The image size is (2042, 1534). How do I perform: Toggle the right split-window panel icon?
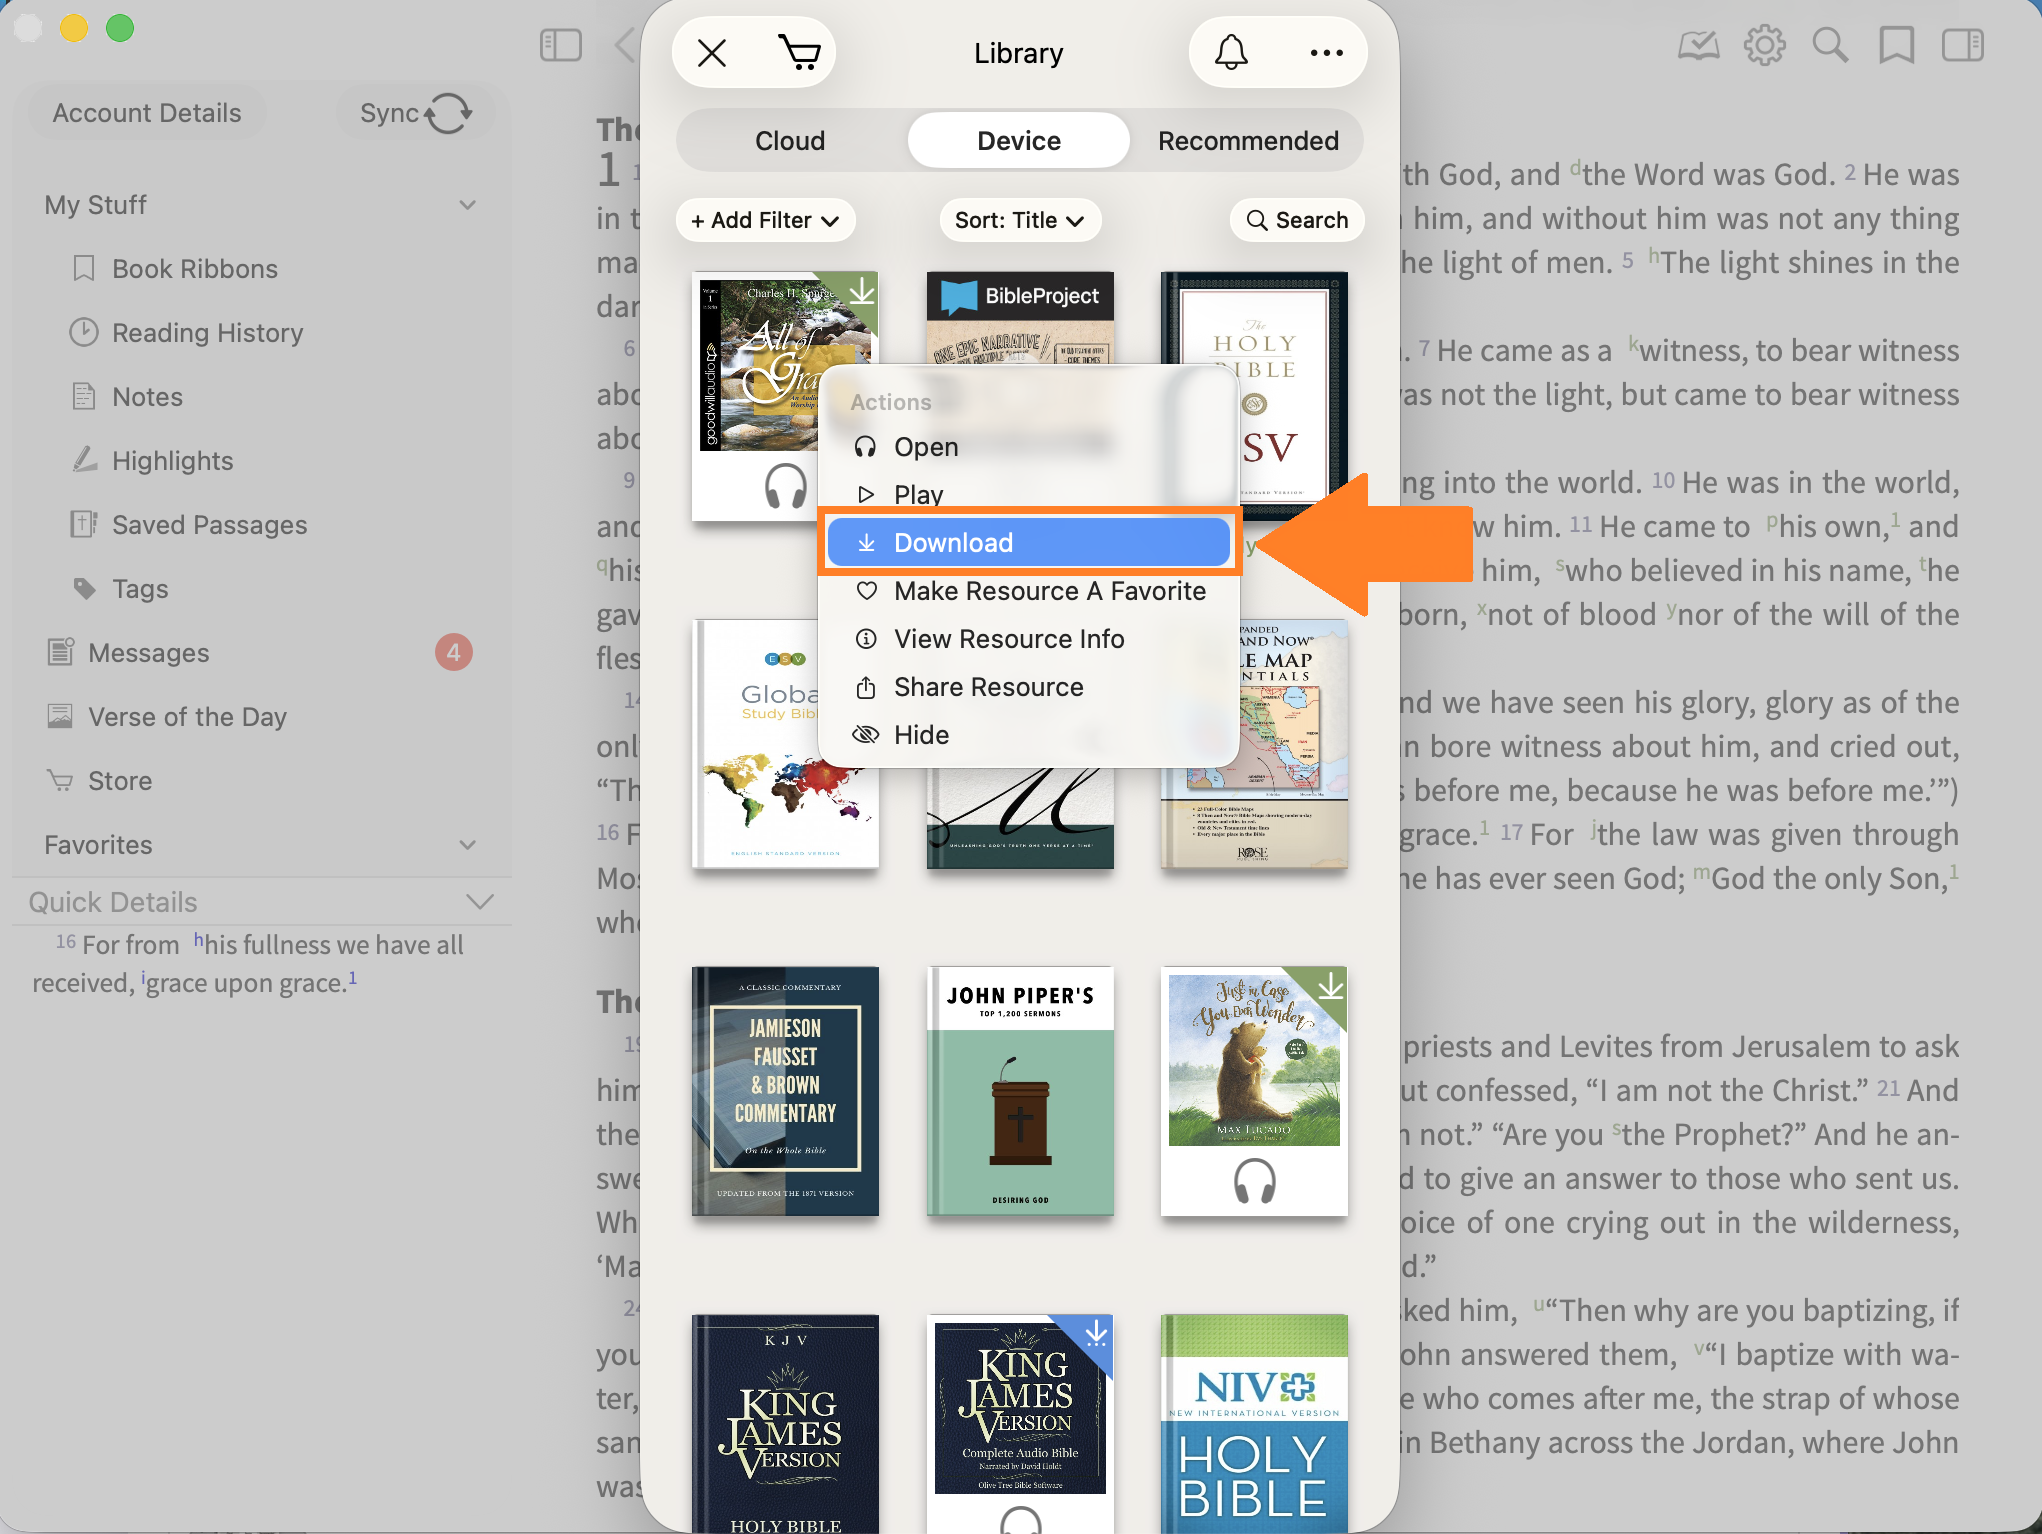click(1963, 45)
